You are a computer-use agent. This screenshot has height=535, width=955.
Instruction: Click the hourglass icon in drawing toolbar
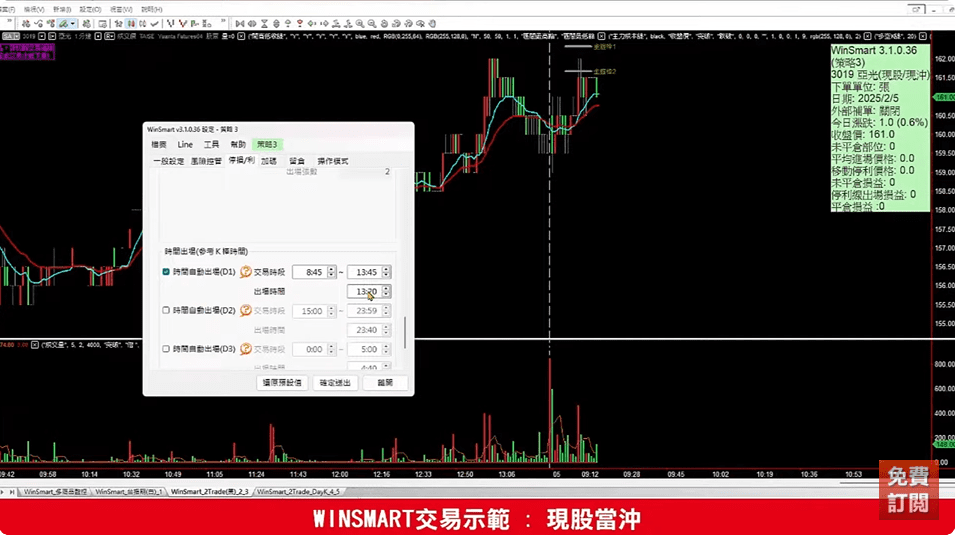(x=264, y=24)
